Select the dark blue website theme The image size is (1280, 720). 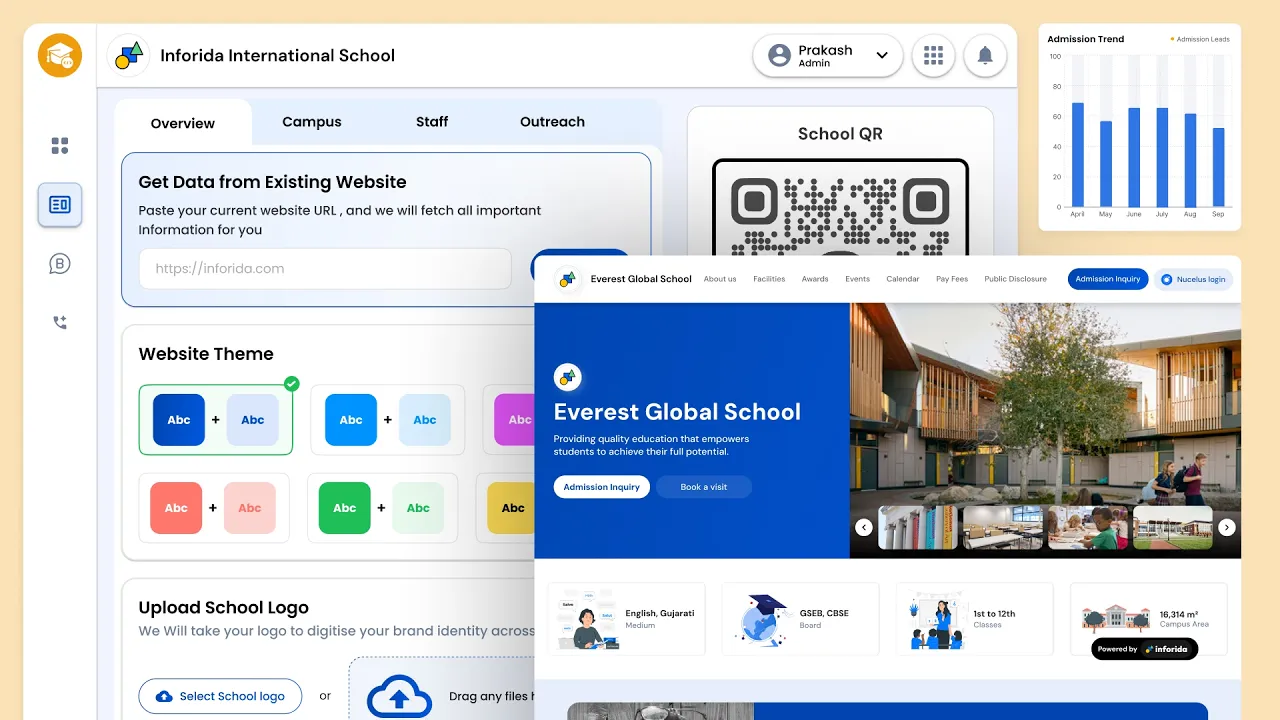coord(216,420)
